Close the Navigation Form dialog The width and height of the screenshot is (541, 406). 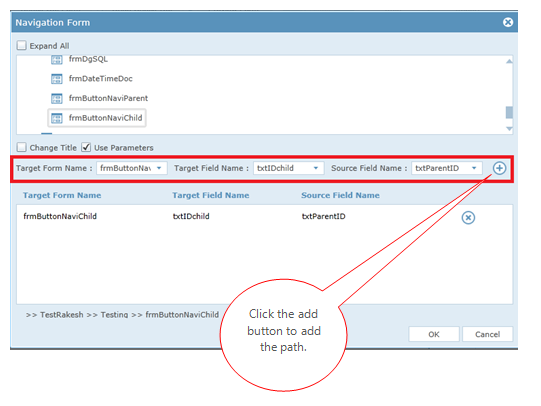(508, 22)
